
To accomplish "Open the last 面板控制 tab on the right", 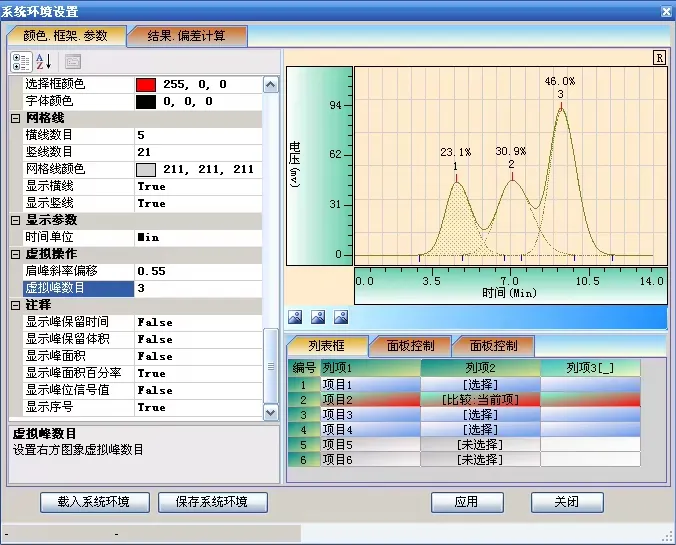I will 494,346.
